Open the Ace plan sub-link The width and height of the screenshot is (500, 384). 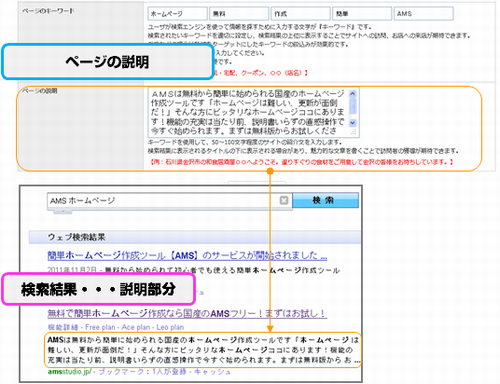click(x=136, y=327)
